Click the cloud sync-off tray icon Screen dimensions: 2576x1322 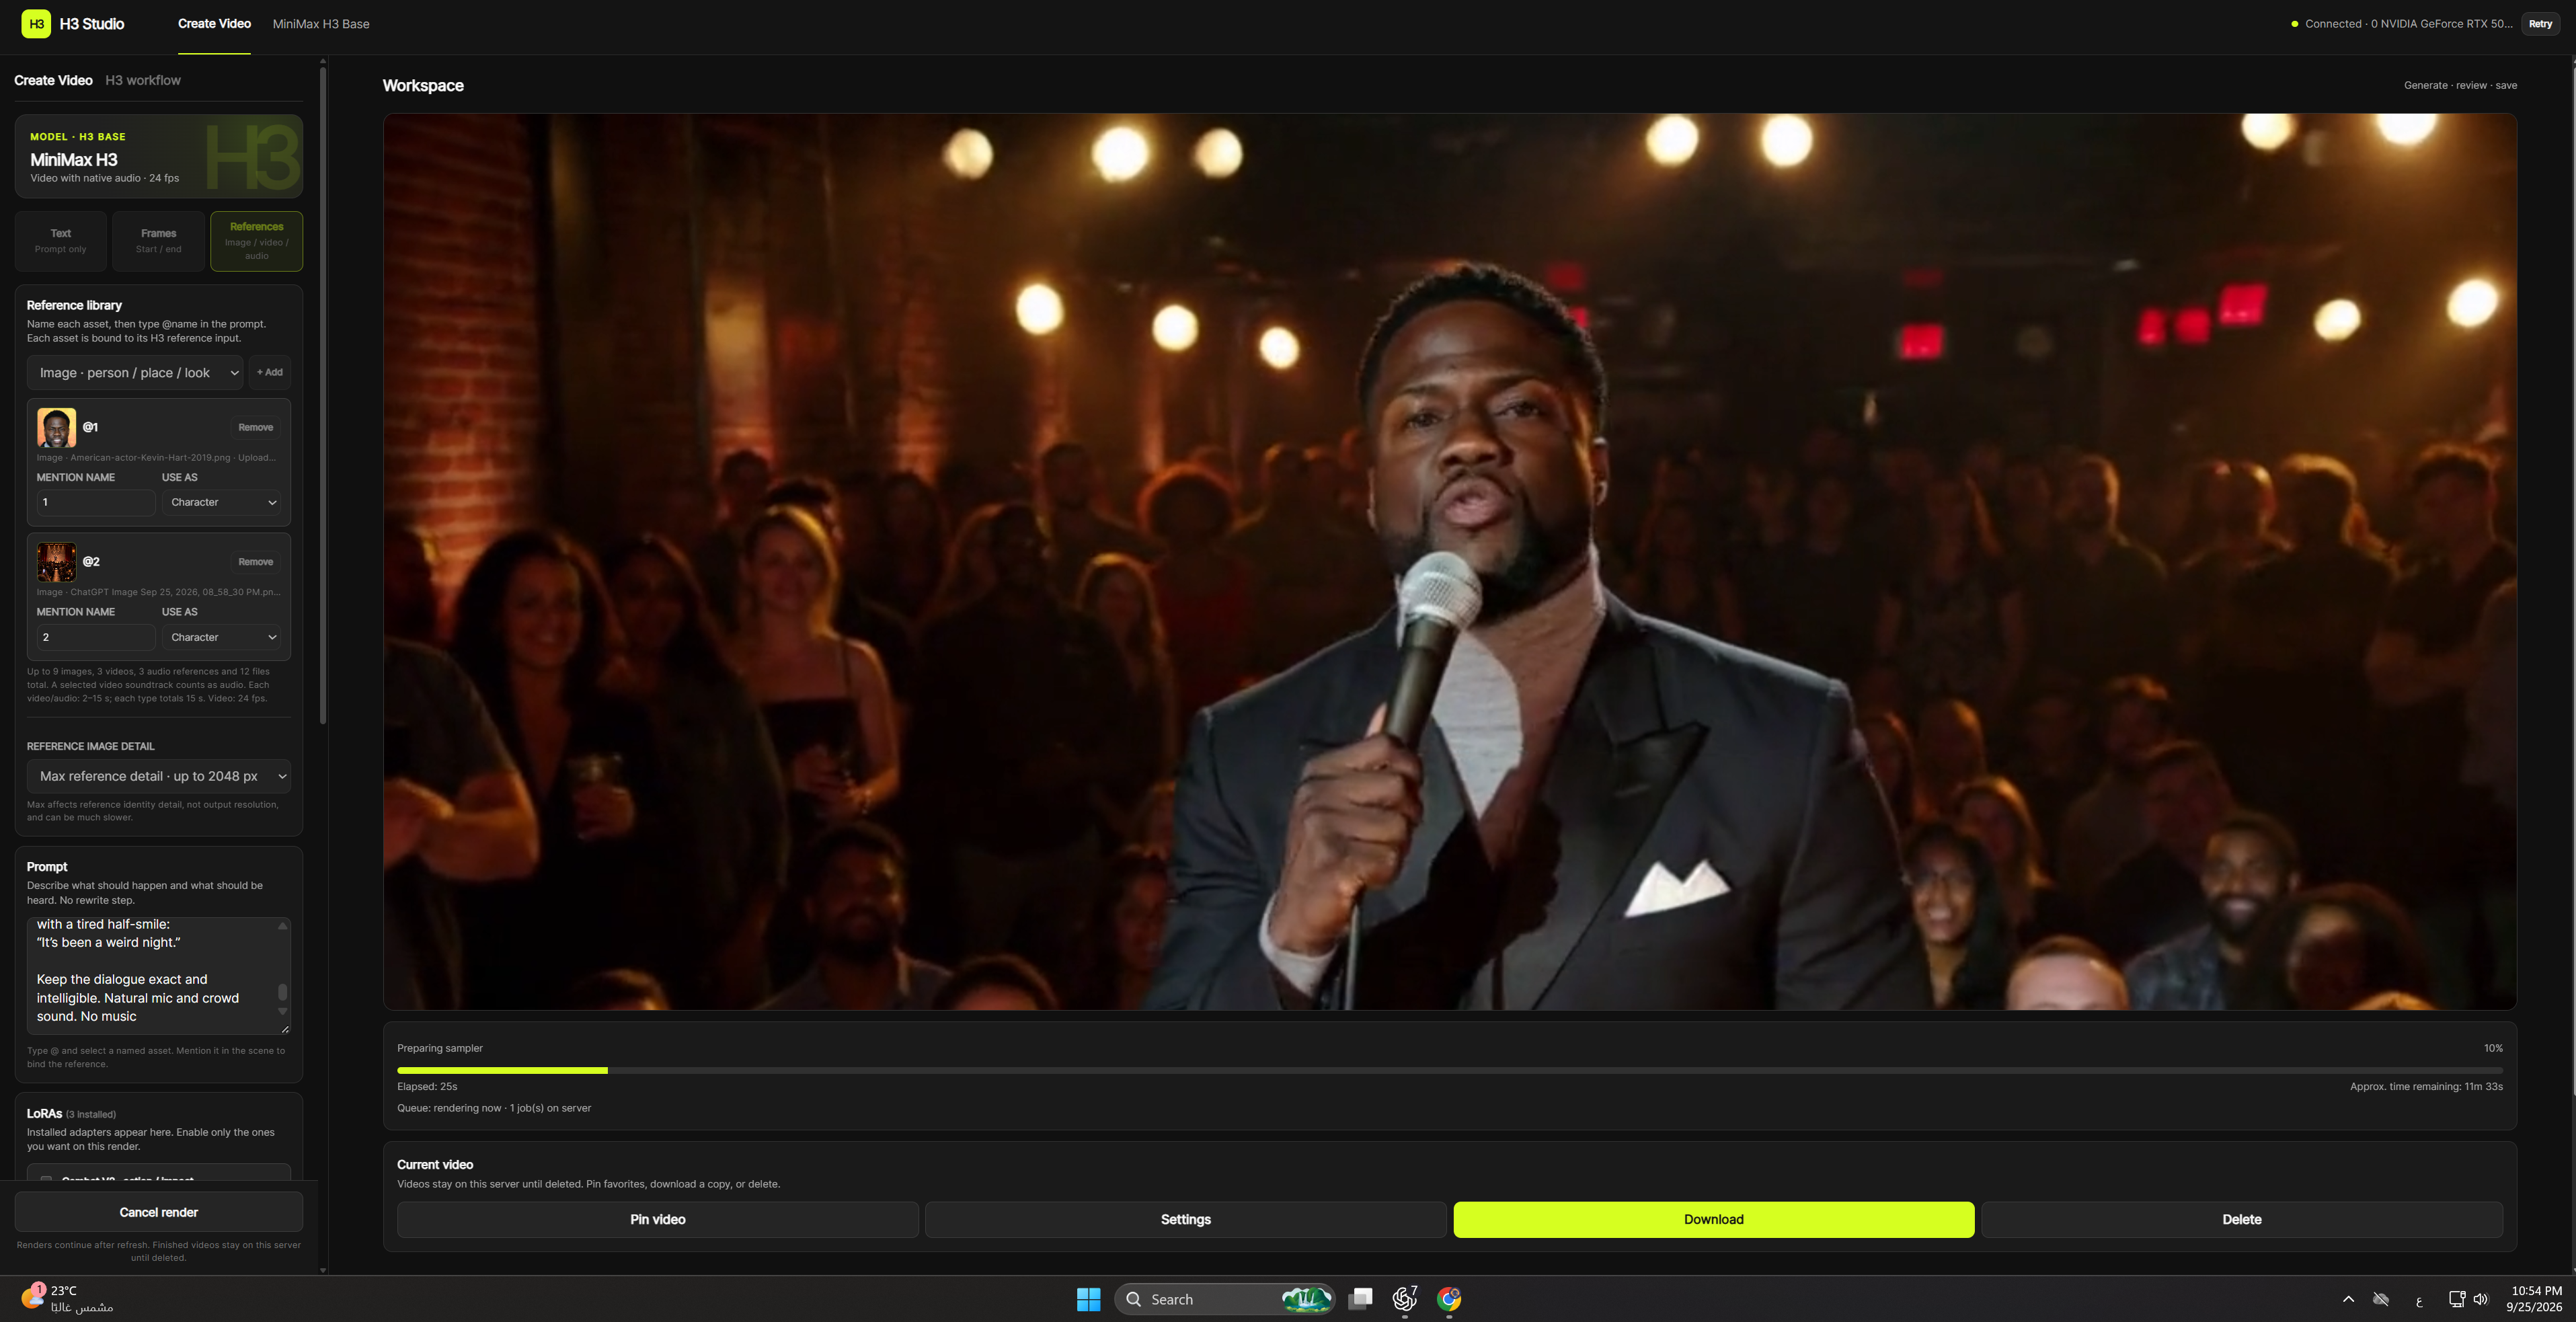pyautogui.click(x=2381, y=1299)
